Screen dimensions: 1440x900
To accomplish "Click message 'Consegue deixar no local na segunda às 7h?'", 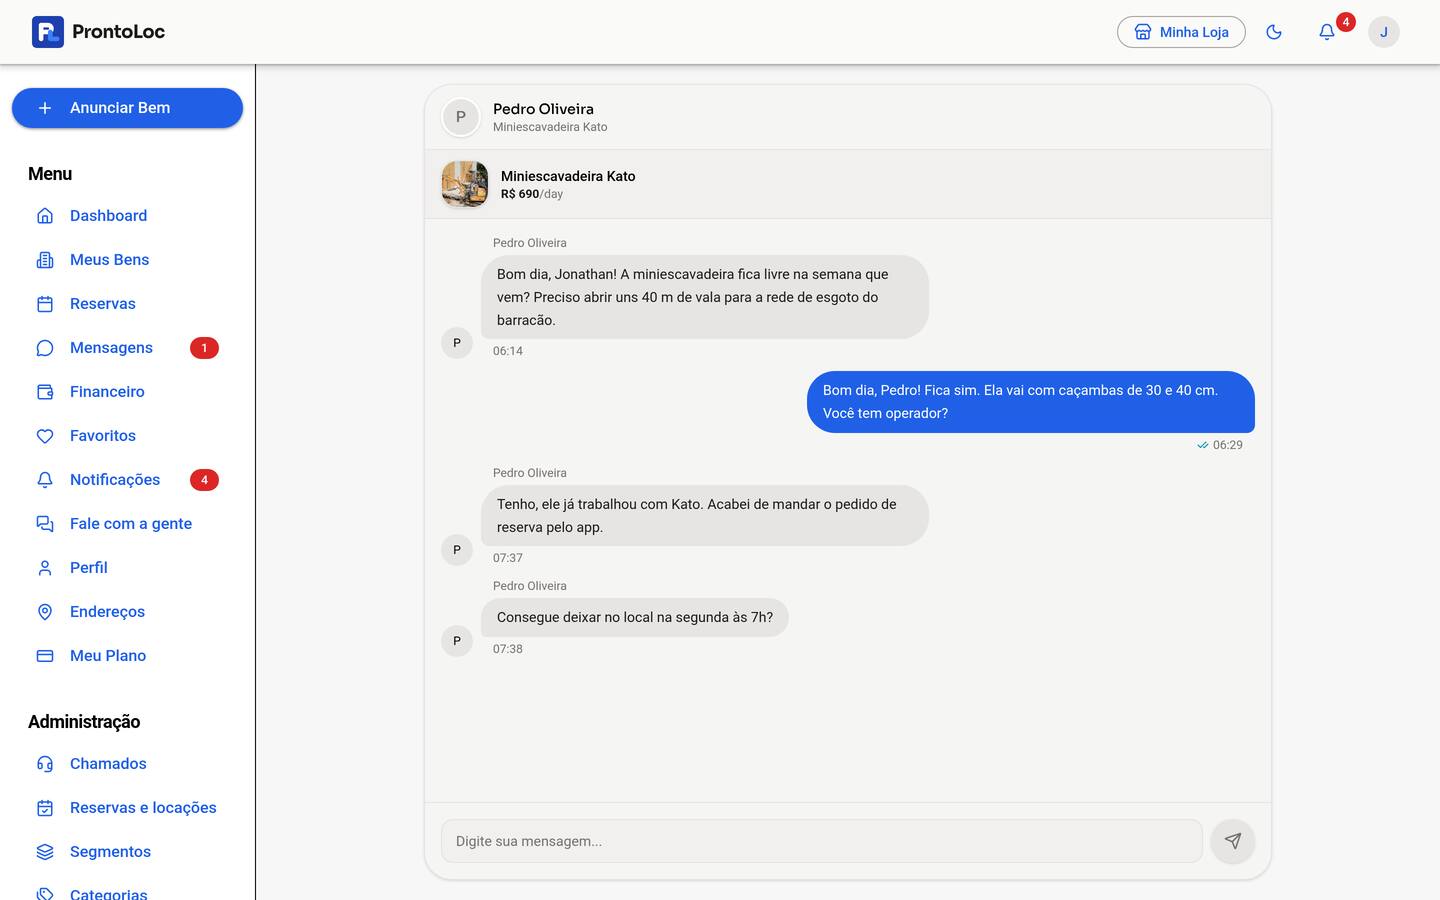I will pos(635,617).
